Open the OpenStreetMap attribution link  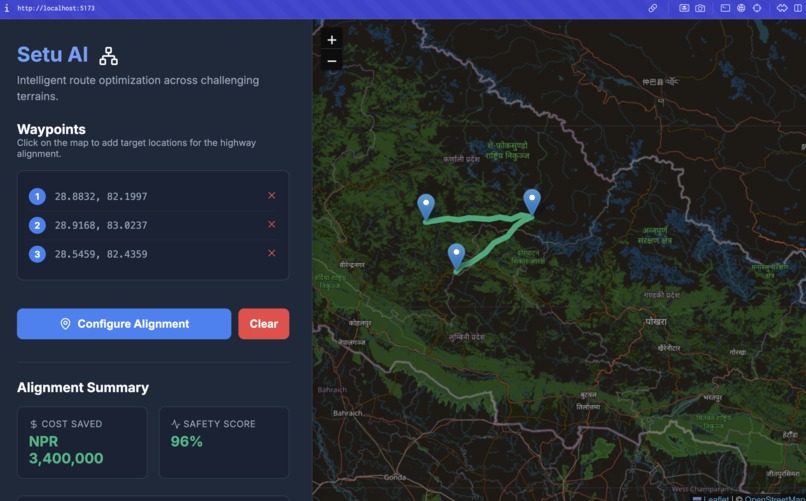(775, 498)
